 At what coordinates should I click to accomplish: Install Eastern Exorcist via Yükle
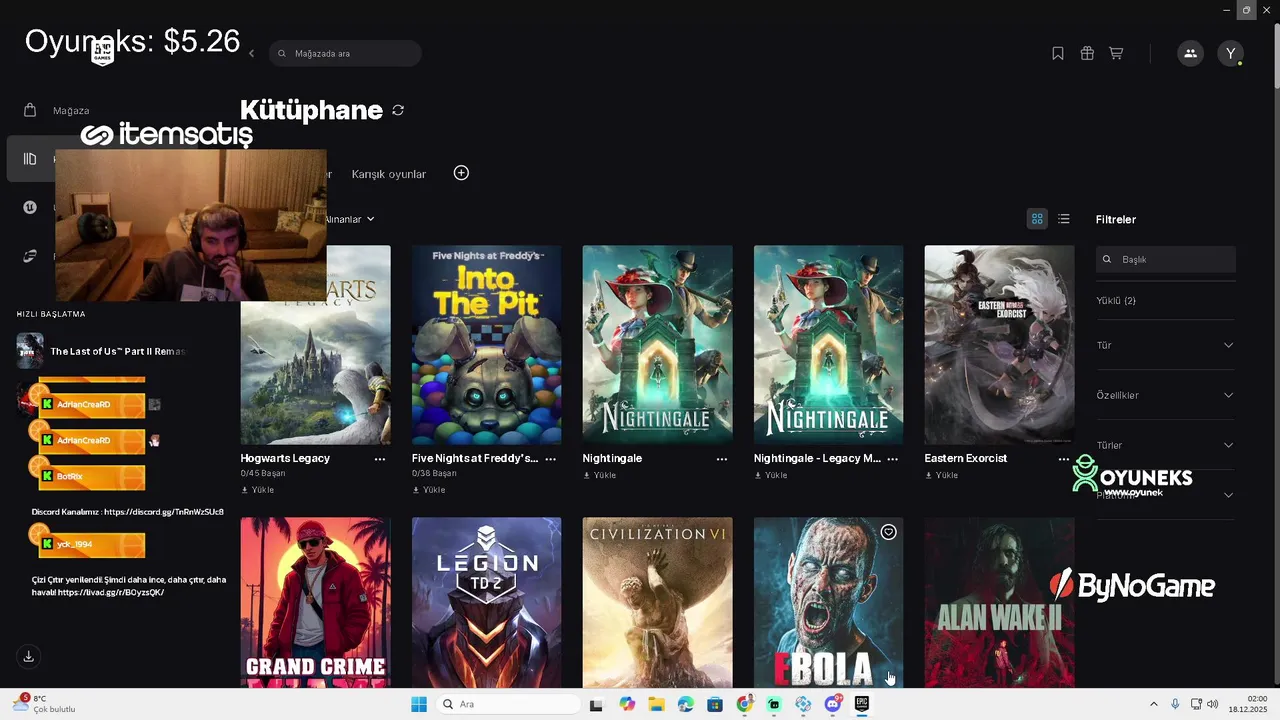[942, 475]
